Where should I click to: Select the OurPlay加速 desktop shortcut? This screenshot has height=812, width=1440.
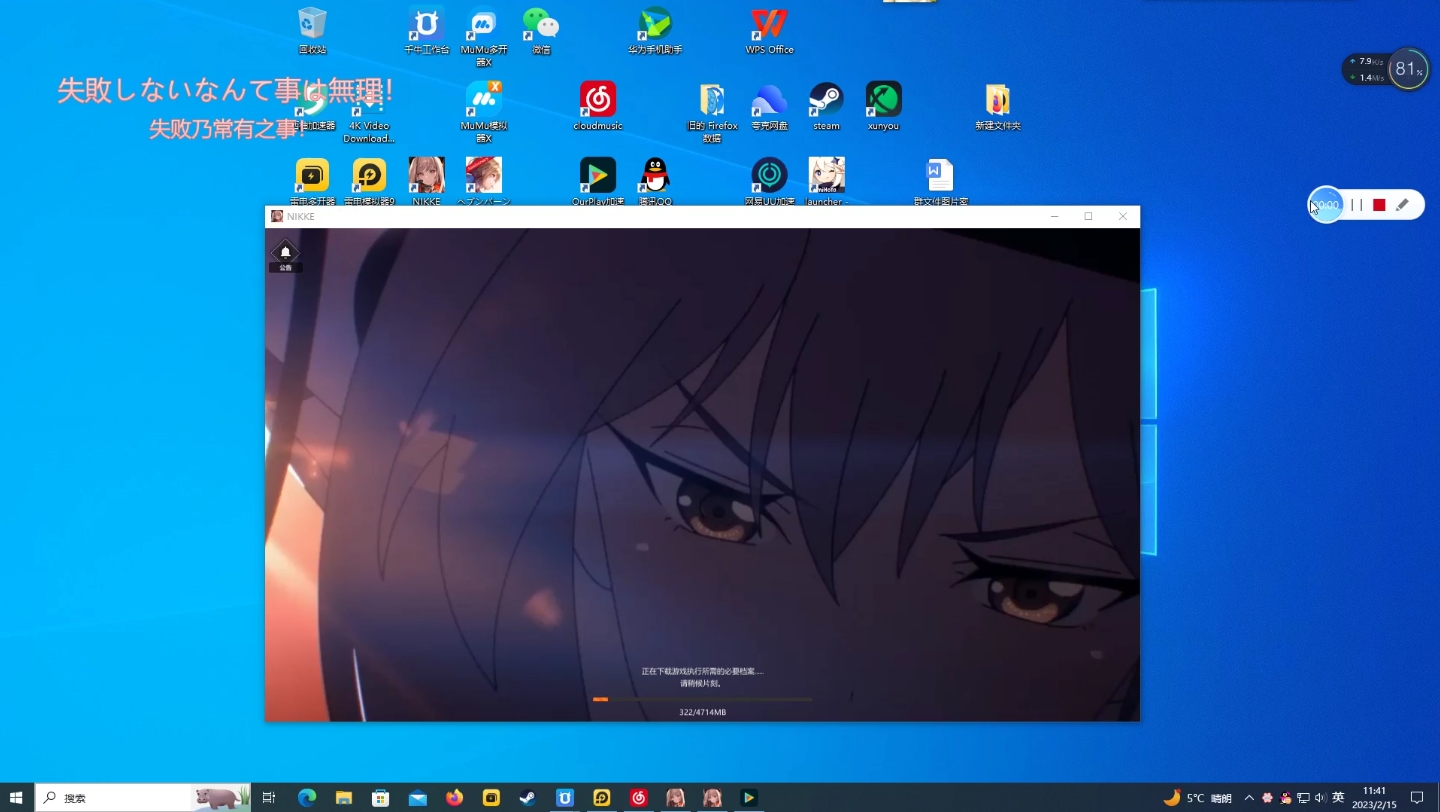pyautogui.click(x=598, y=182)
